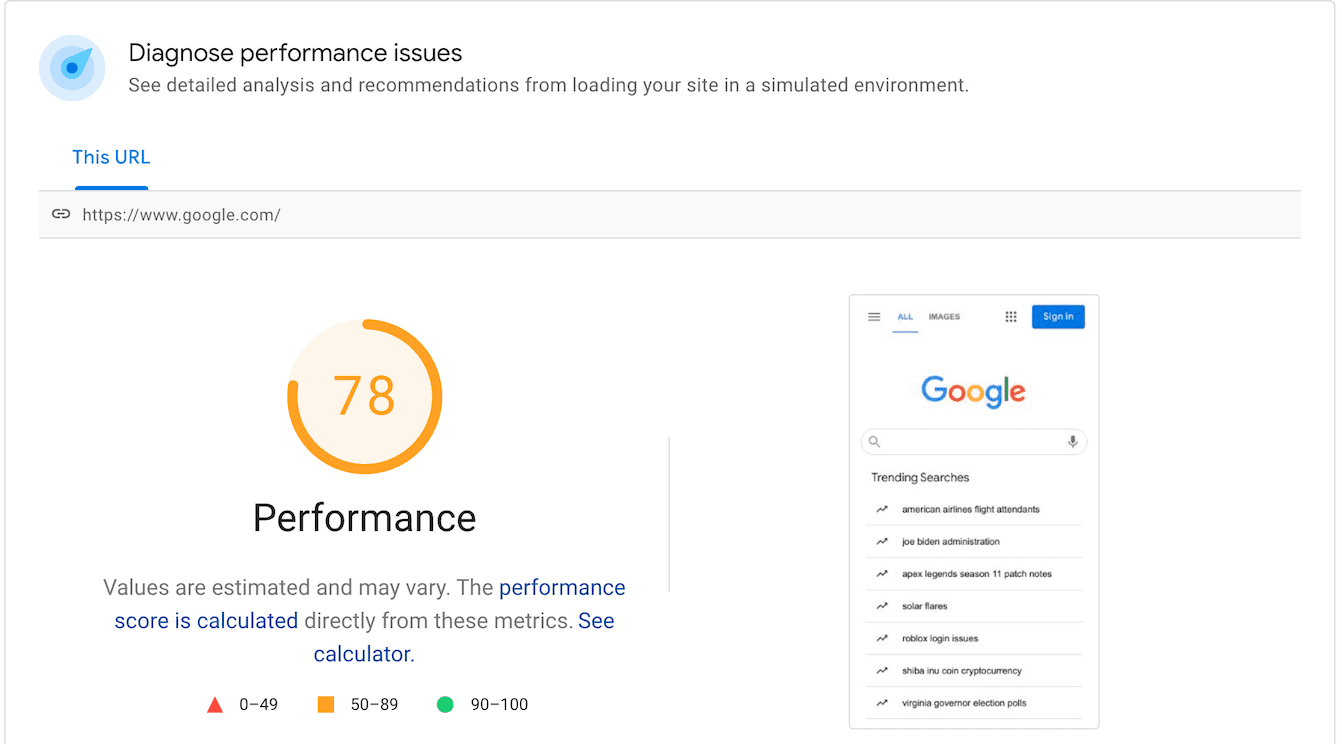Image resolution: width=1342 pixels, height=744 pixels.
Task: Click the Google logo in the preview
Action: [x=973, y=392]
